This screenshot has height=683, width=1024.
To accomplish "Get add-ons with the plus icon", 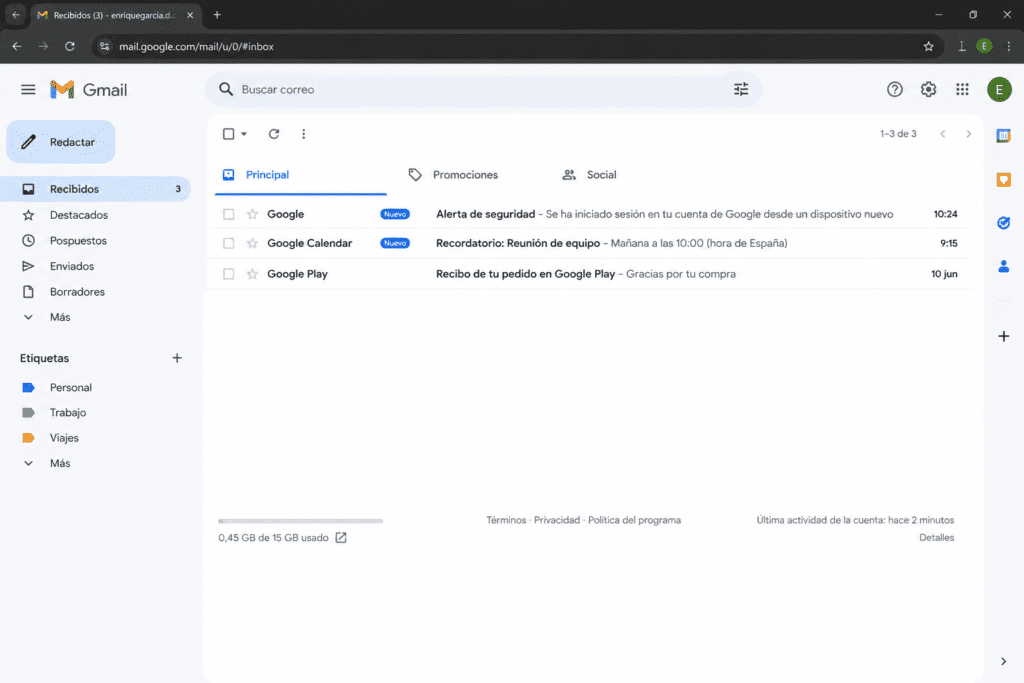I will click(1004, 336).
